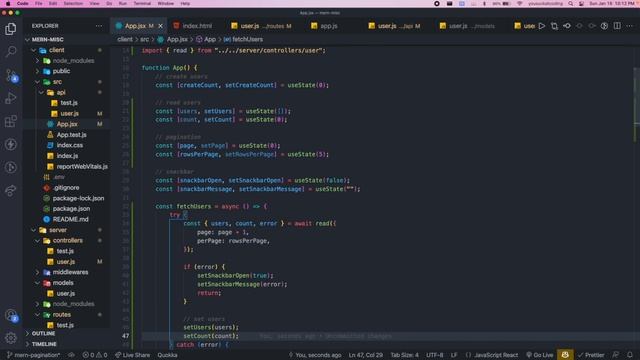Open macOS Spotlight search icon
This screenshot has width=640, height=360.
pyautogui.click(x=571, y=4)
